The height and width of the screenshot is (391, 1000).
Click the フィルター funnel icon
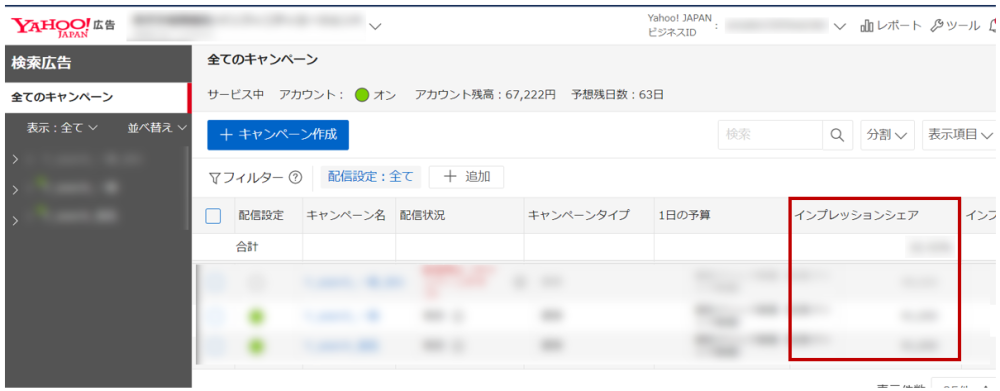[214, 179]
